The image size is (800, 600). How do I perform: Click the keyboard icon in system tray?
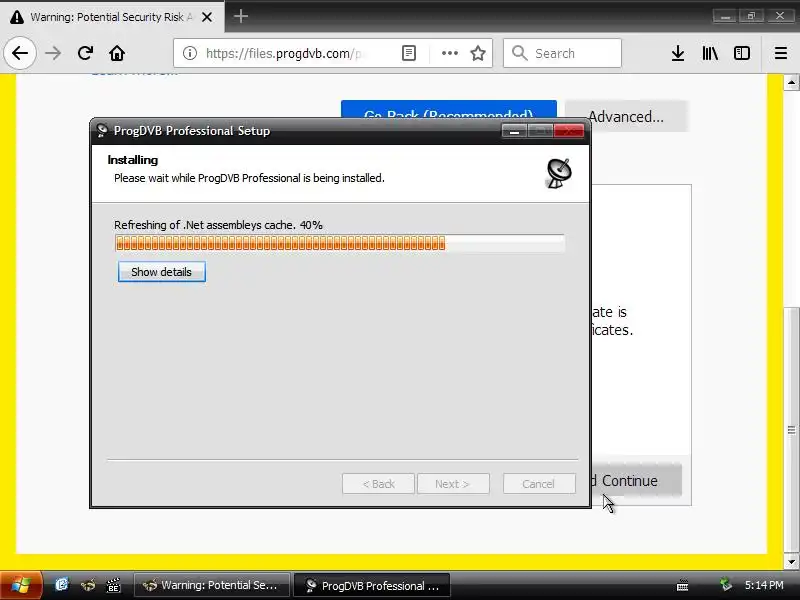click(682, 585)
